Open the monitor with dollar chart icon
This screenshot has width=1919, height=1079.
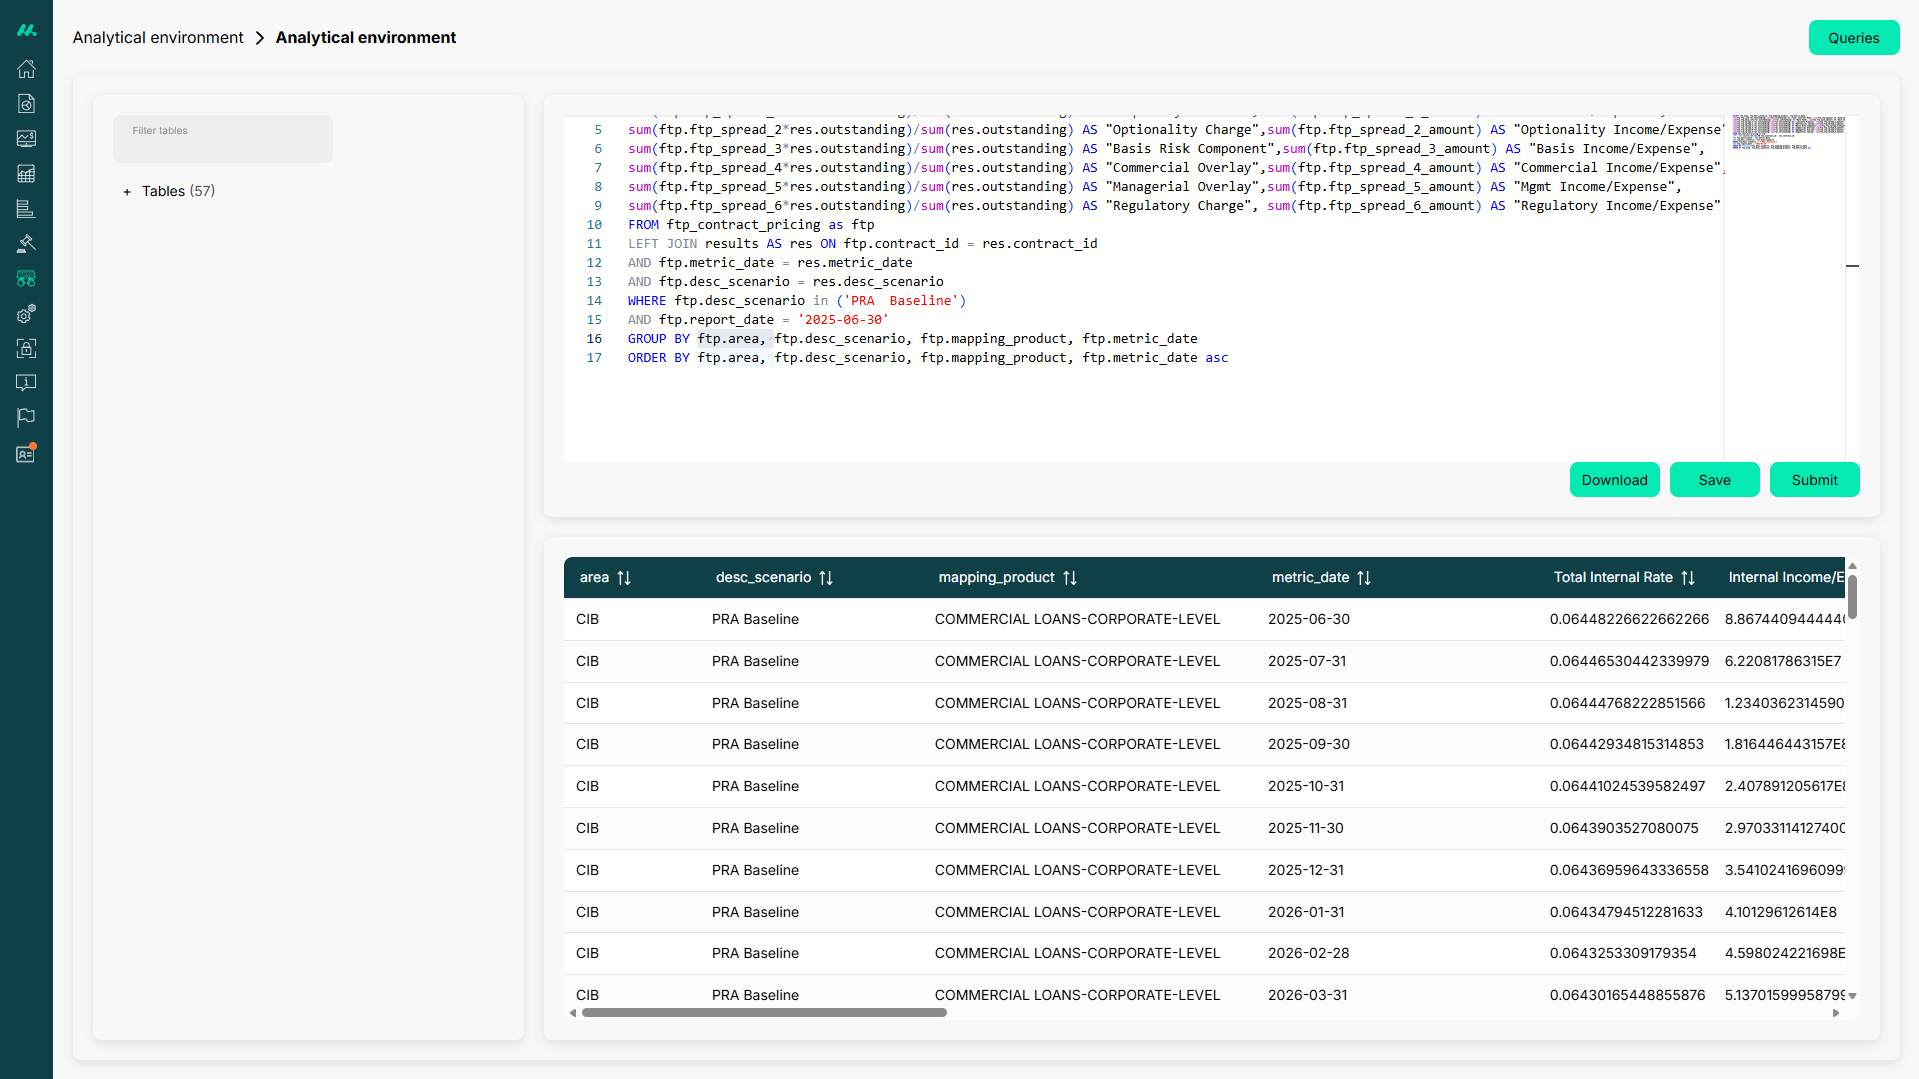coord(27,139)
